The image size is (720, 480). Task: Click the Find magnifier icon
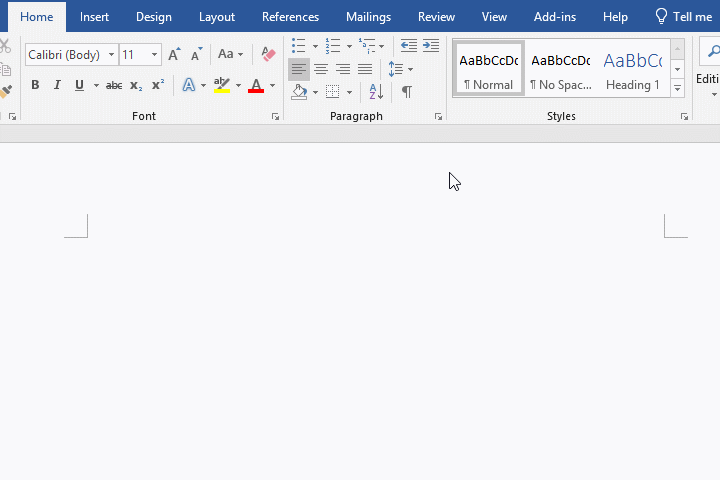(713, 51)
